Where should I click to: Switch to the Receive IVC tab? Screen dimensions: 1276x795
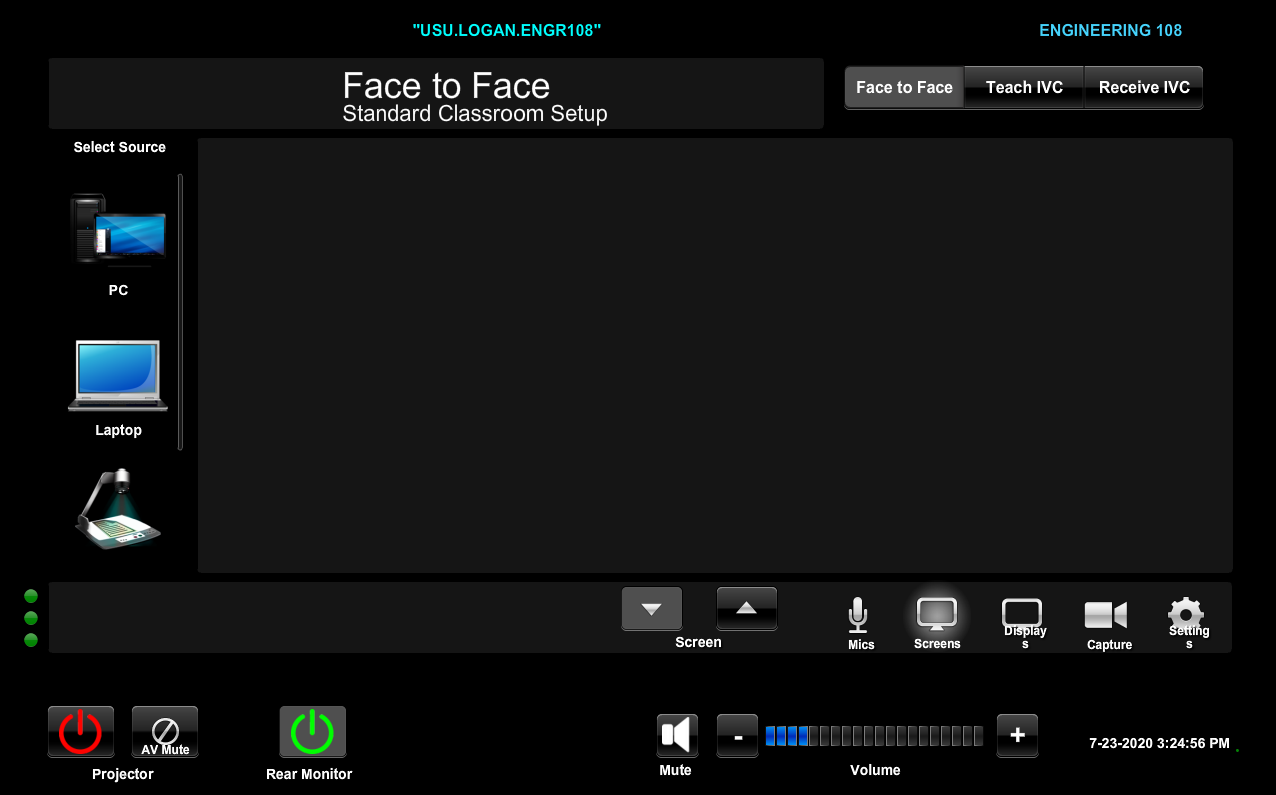point(1143,87)
